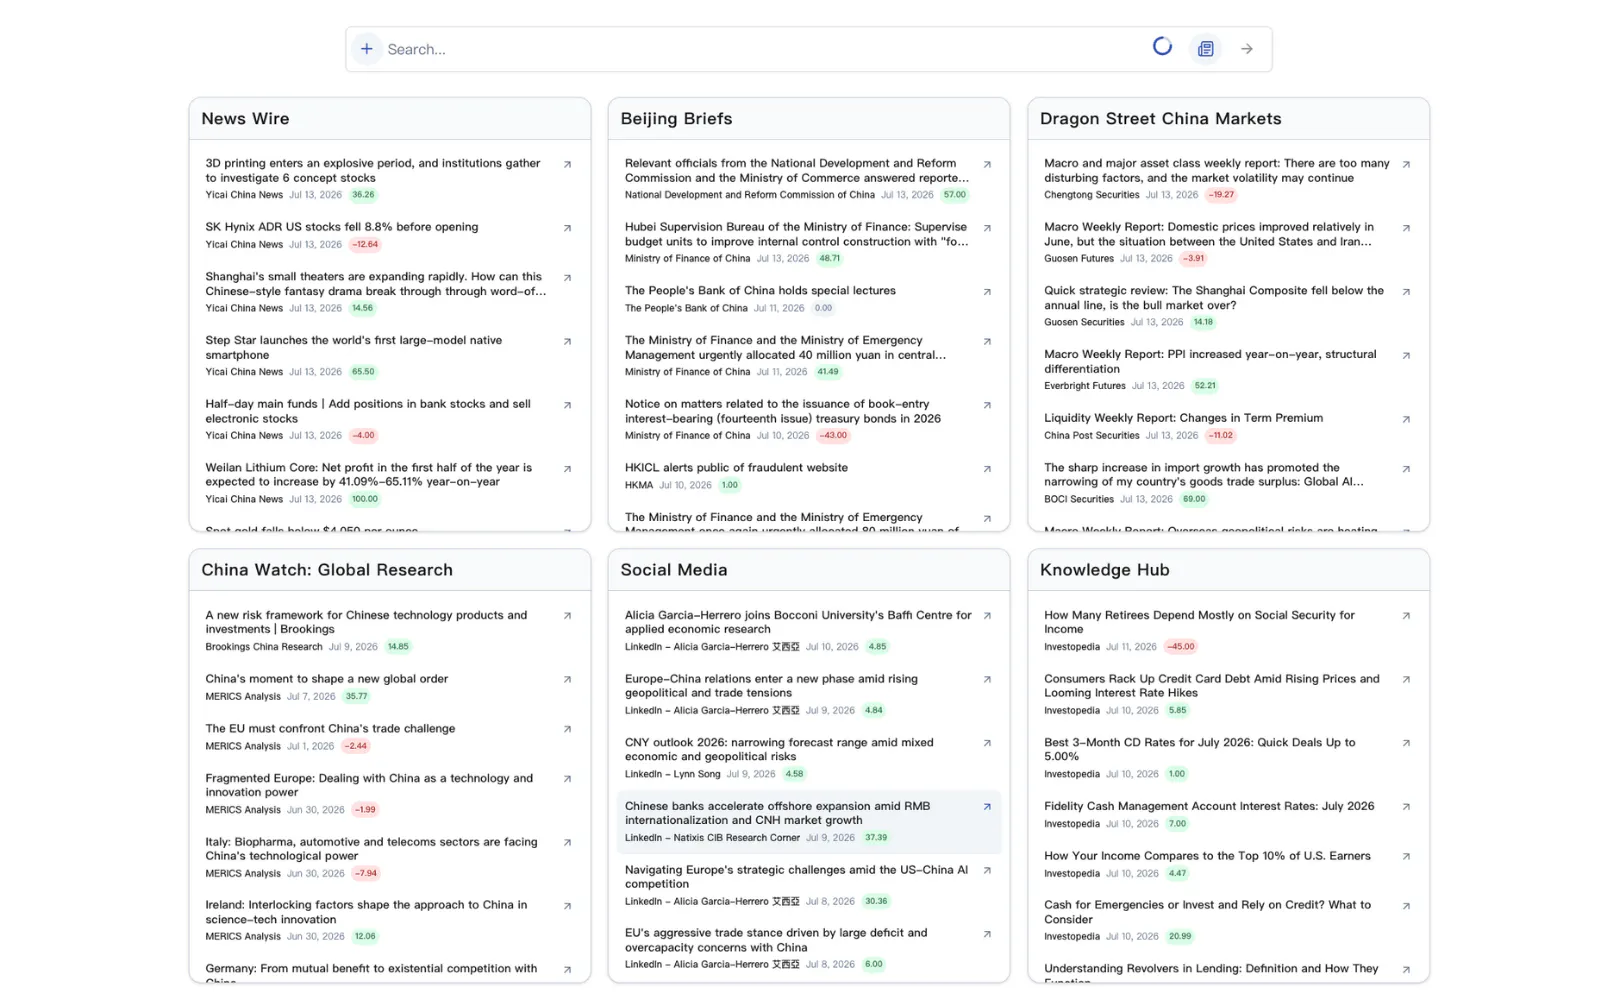Open external link for Step Star large-model smartphone article
Screen dimensions: 1600x1000
tap(567, 342)
